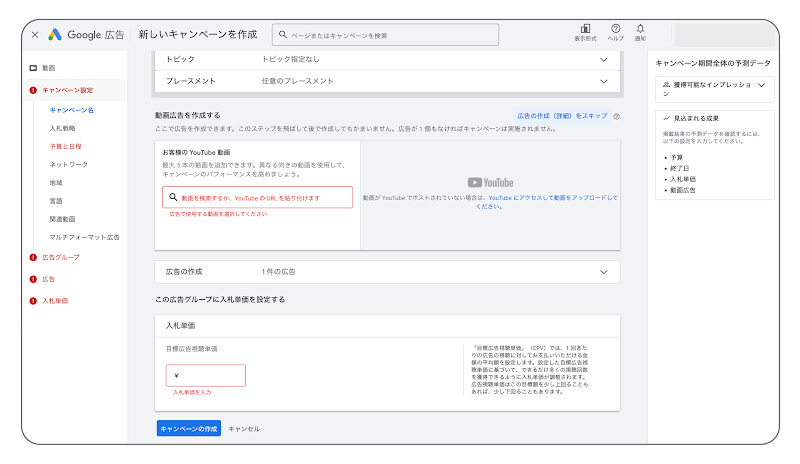Focus the 目標広告視聴単価 yen input field
Viewport: 800px width, 464px height.
[x=206, y=375]
